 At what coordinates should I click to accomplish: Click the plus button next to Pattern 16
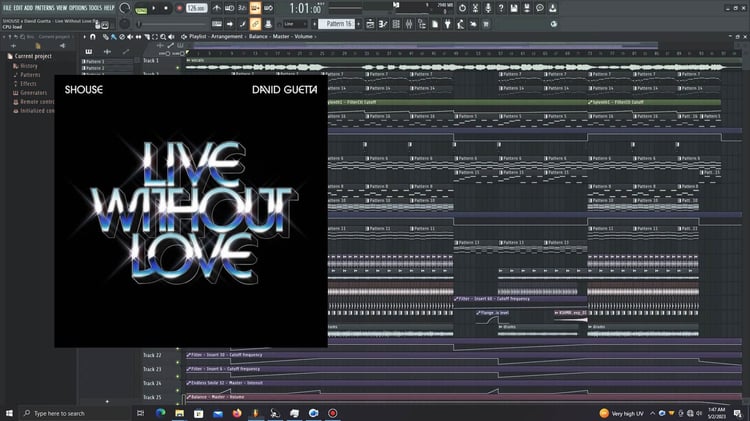[359, 24]
